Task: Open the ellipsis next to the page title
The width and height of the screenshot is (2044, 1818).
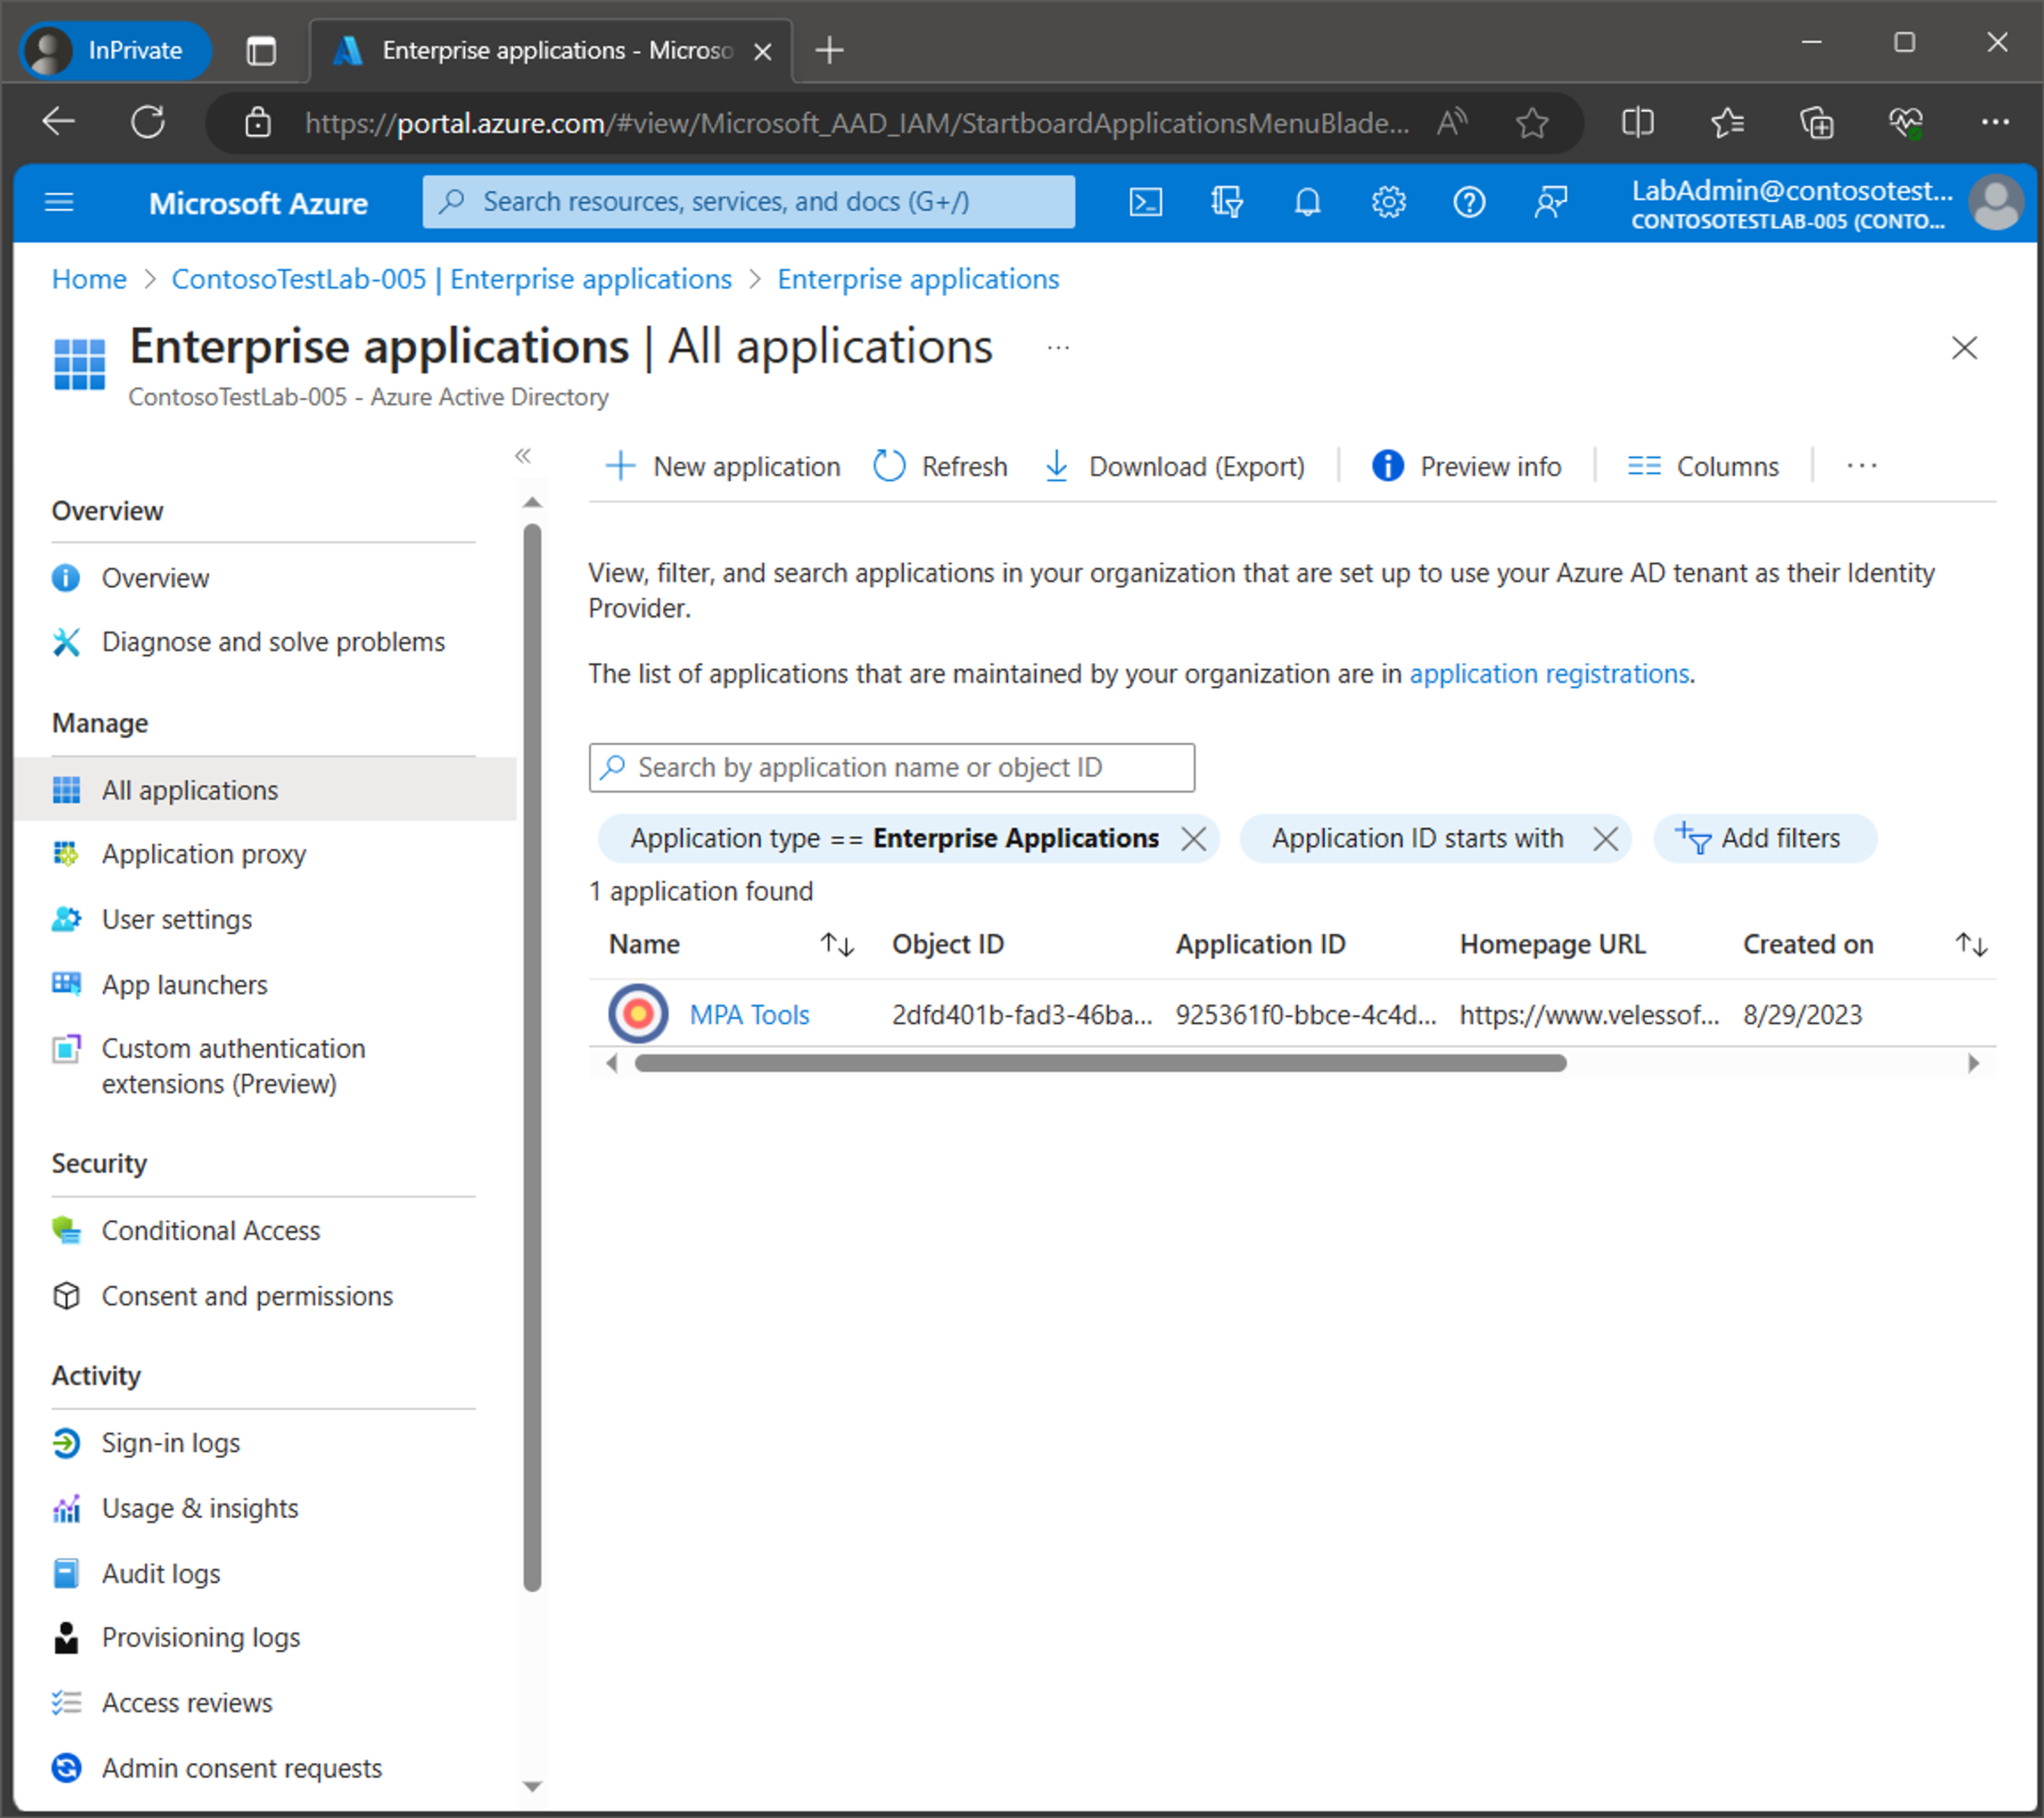Action: pyautogui.click(x=1058, y=348)
